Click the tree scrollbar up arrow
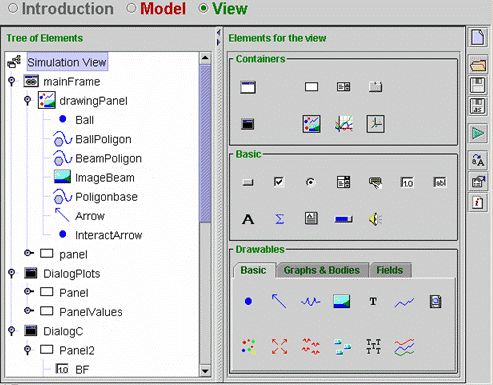 (x=205, y=58)
